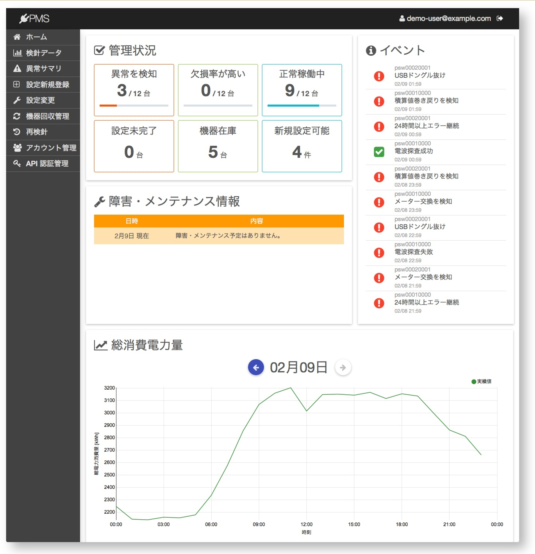The width and height of the screenshot is (535, 554).
Task: Go to next day with grey arrow
Action: (342, 367)
